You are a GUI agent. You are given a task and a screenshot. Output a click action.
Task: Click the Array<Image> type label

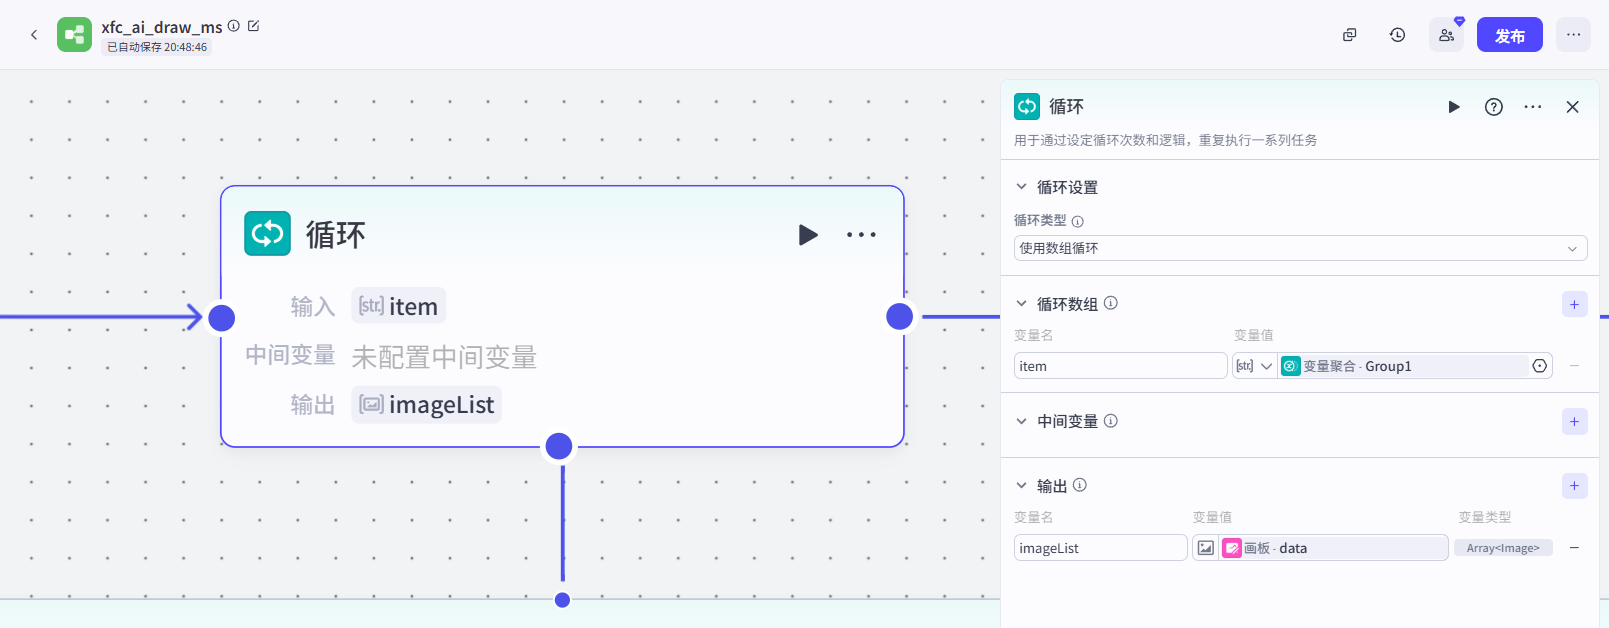click(x=1503, y=548)
